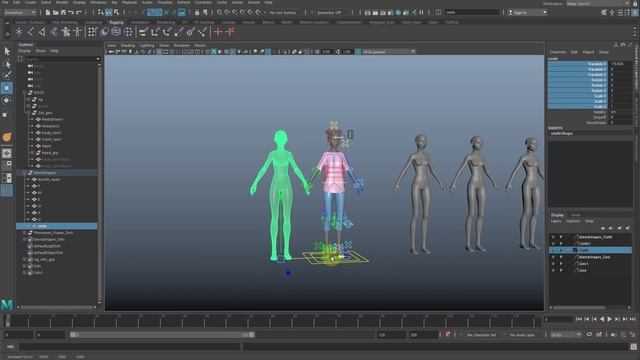Click the New Scene icon on status line
This screenshot has width=640, height=360.
pyautogui.click(x=48, y=13)
